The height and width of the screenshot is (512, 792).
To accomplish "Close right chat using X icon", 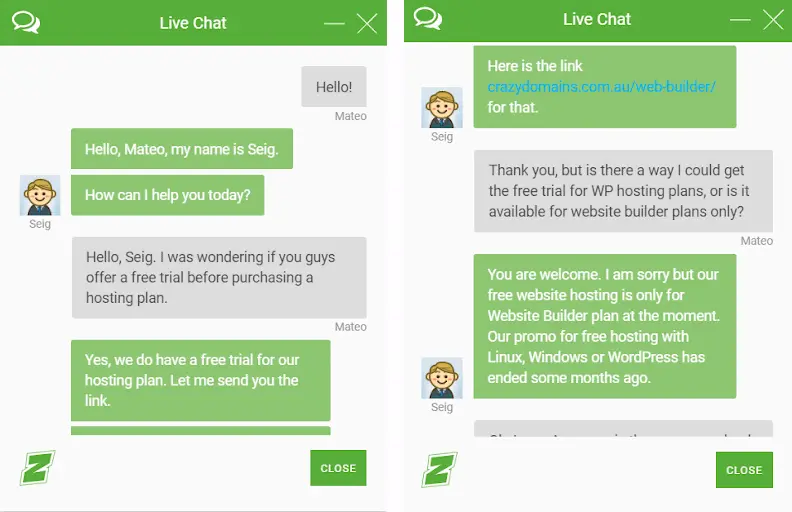I will click(773, 20).
